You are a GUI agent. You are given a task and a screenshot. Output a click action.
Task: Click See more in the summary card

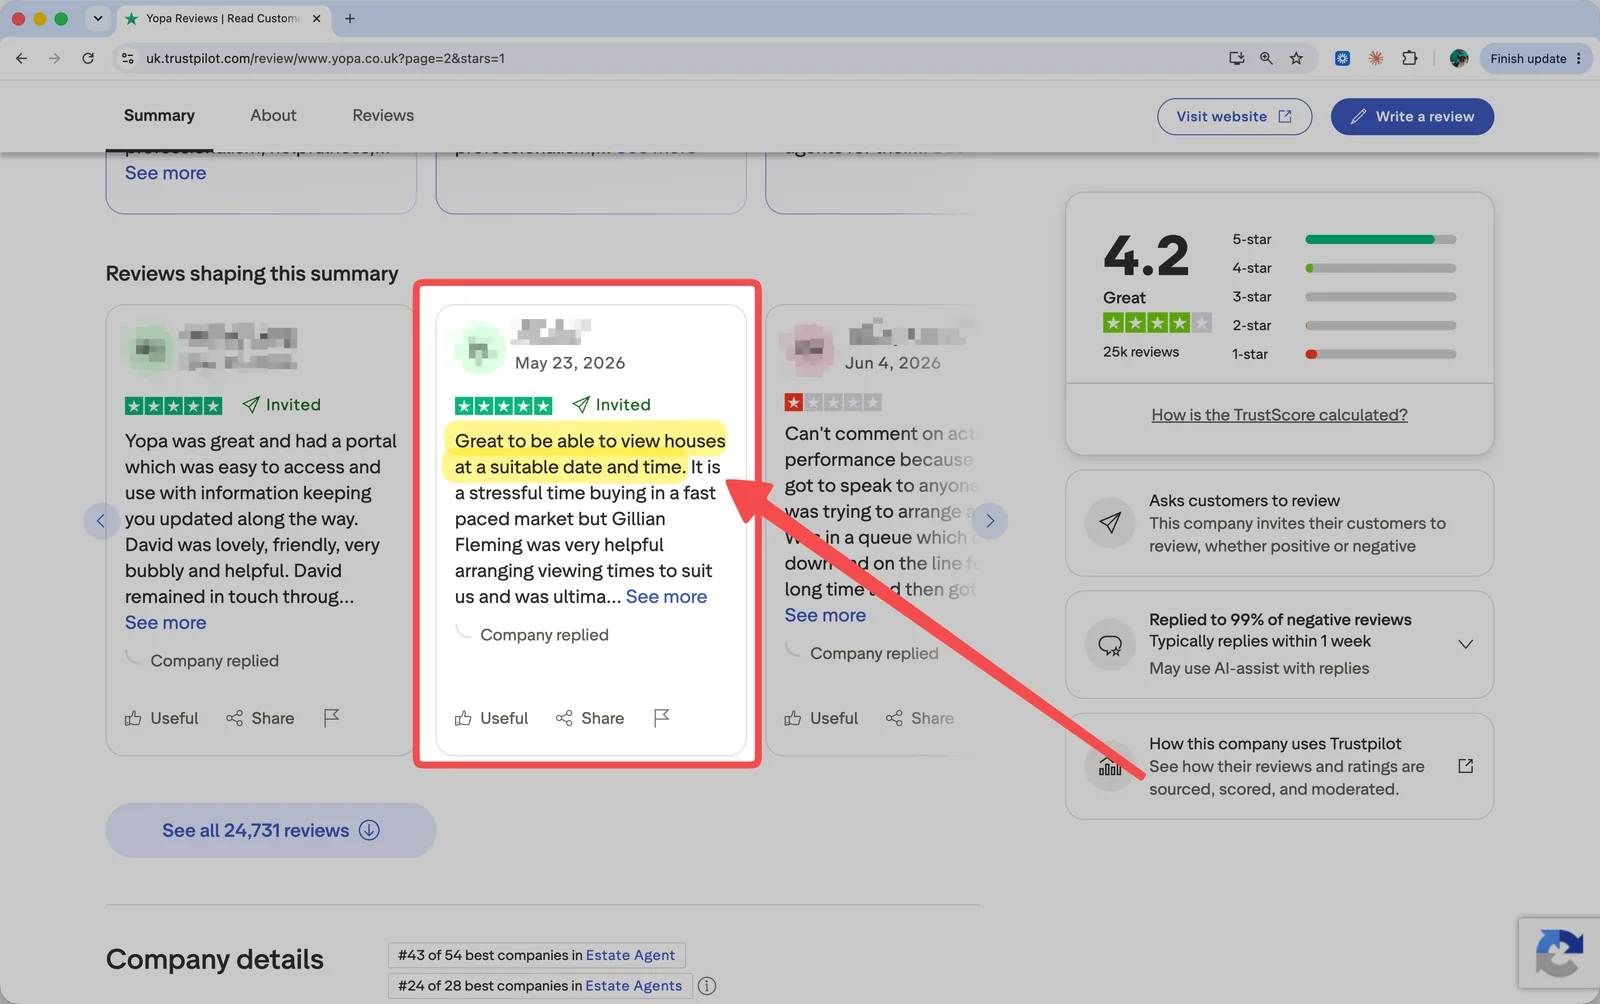pos(166,173)
